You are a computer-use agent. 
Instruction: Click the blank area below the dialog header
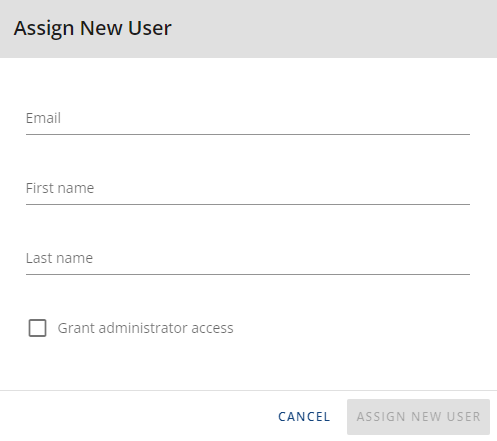pyautogui.click(x=248, y=80)
